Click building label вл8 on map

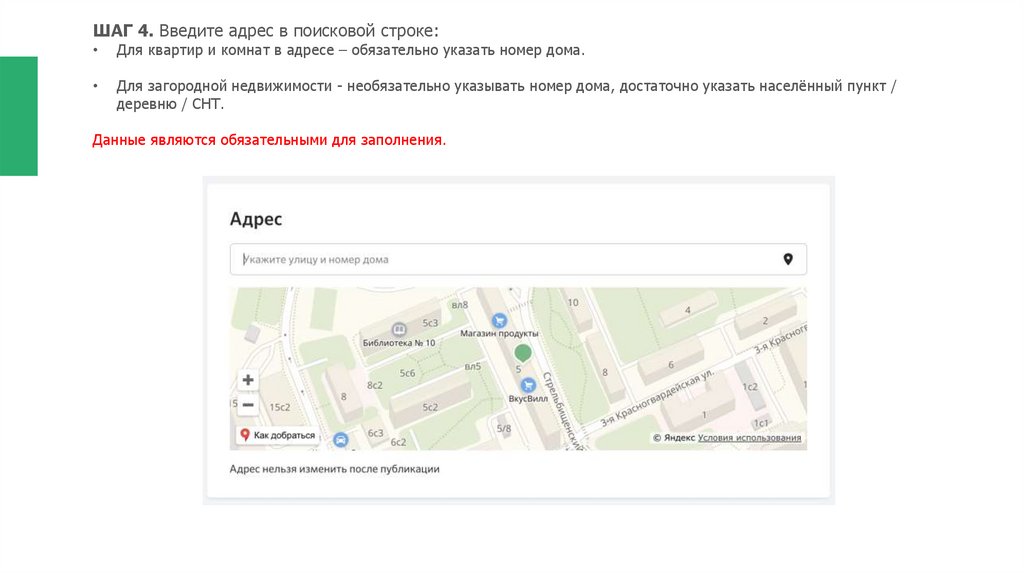click(x=460, y=305)
